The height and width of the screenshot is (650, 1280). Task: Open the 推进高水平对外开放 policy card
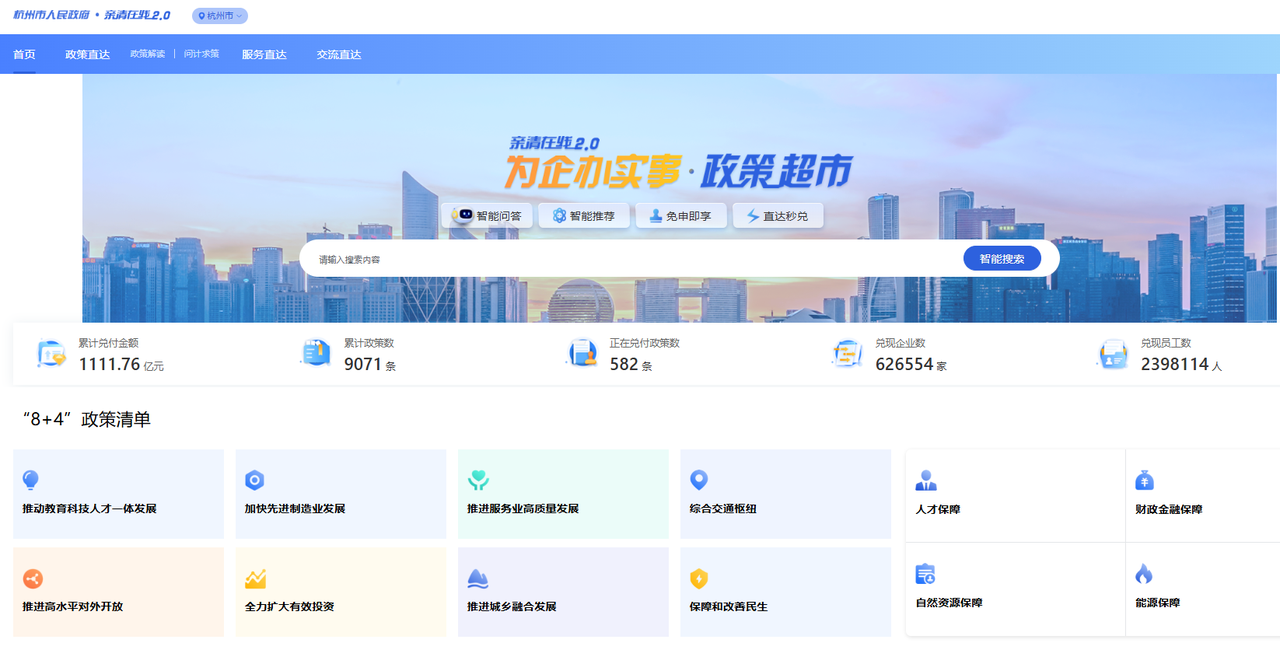pyautogui.click(x=118, y=592)
